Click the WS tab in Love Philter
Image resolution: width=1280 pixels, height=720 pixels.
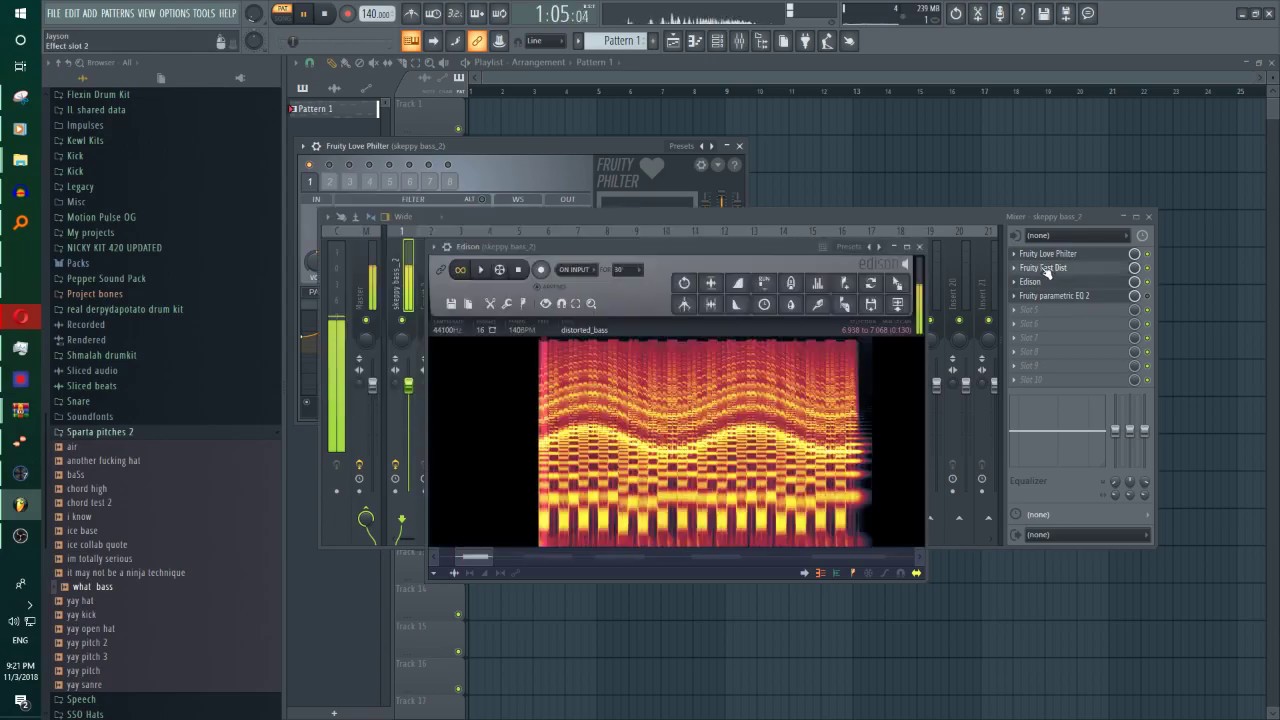[x=518, y=199]
